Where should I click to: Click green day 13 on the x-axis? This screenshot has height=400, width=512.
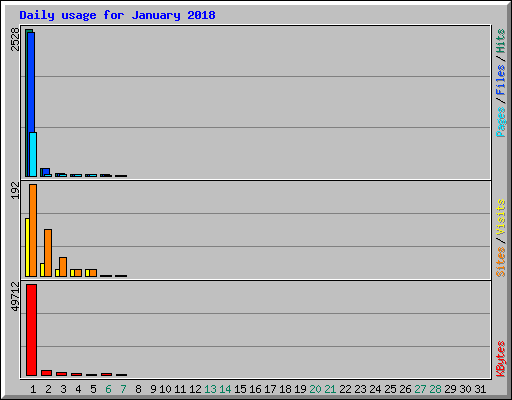click(x=210, y=389)
